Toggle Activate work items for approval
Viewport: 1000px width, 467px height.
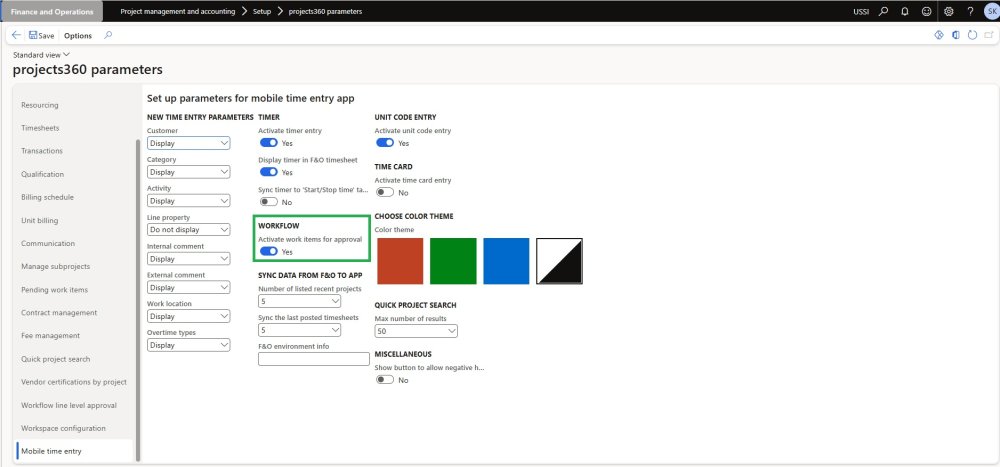[268, 251]
